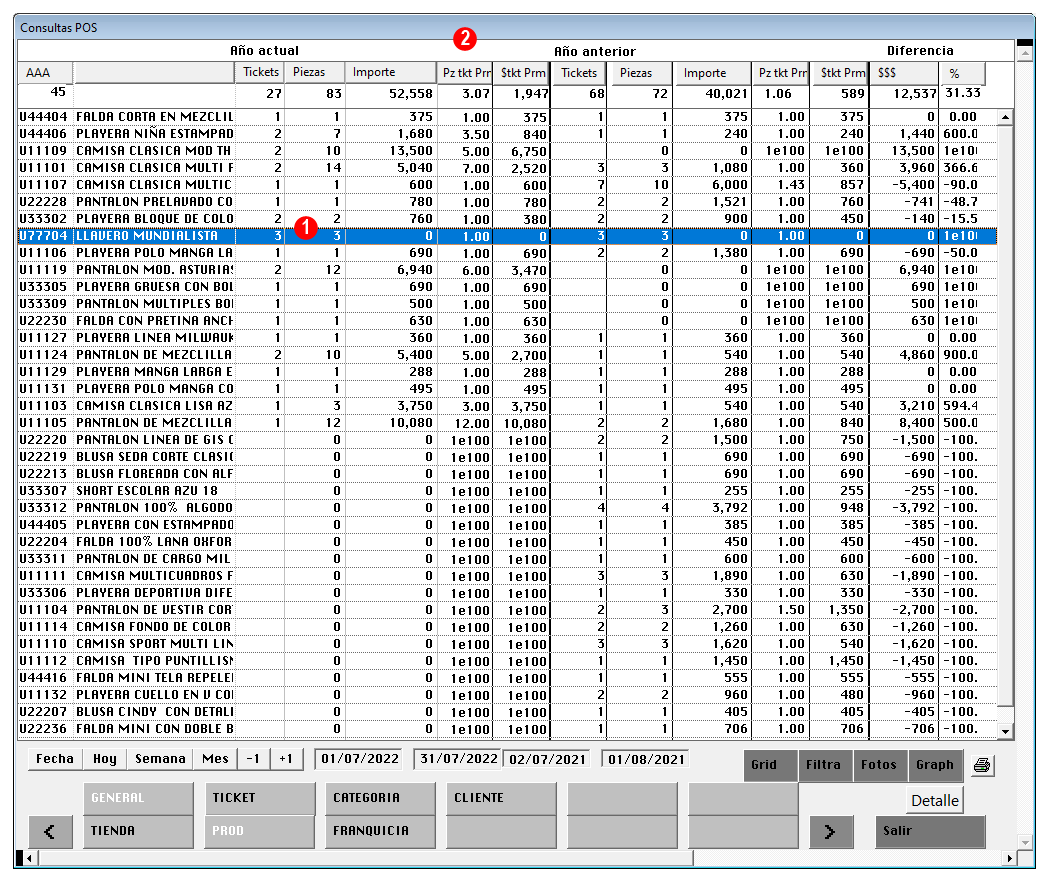This screenshot has height=879, width=1047.
Task: Select the CATEGORIA report tab
Action: [381, 798]
